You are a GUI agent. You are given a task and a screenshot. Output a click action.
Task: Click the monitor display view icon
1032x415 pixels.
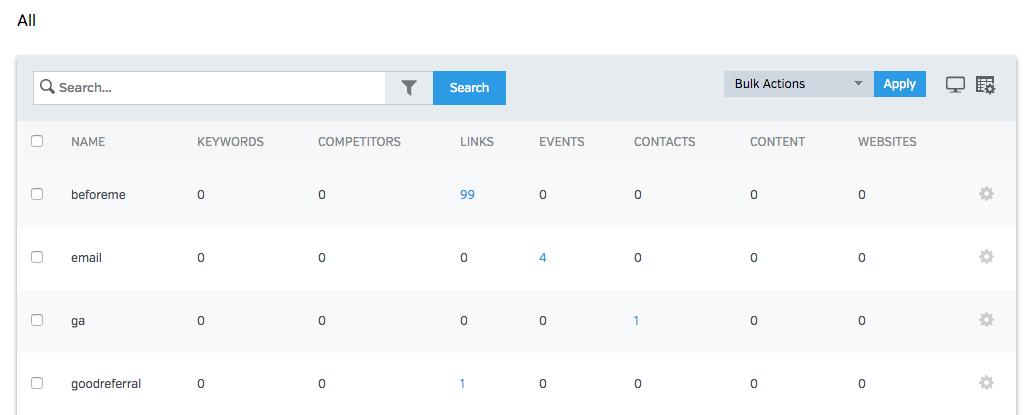tap(955, 85)
